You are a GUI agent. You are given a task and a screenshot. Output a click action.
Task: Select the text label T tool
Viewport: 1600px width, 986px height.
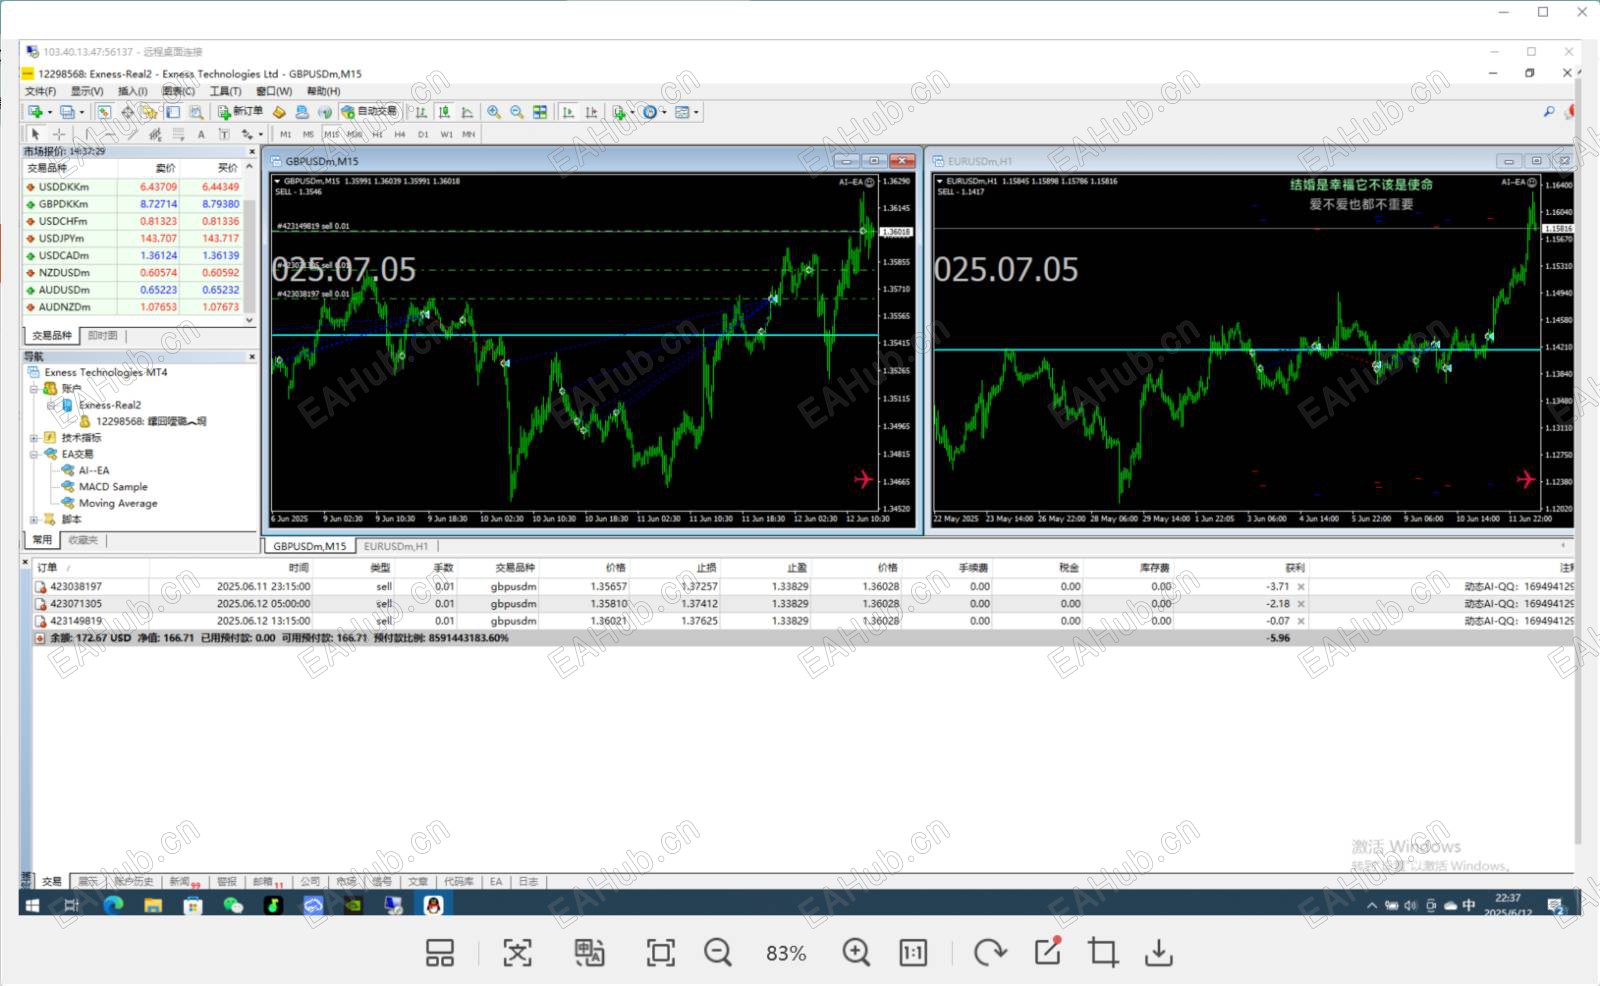point(224,134)
